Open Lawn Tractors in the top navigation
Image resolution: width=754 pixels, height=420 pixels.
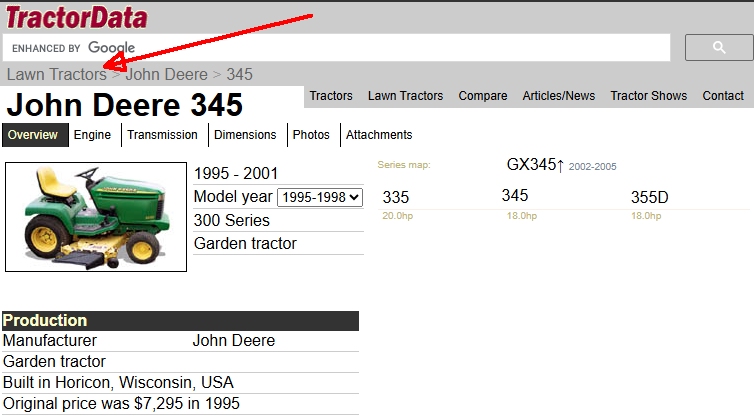click(405, 96)
